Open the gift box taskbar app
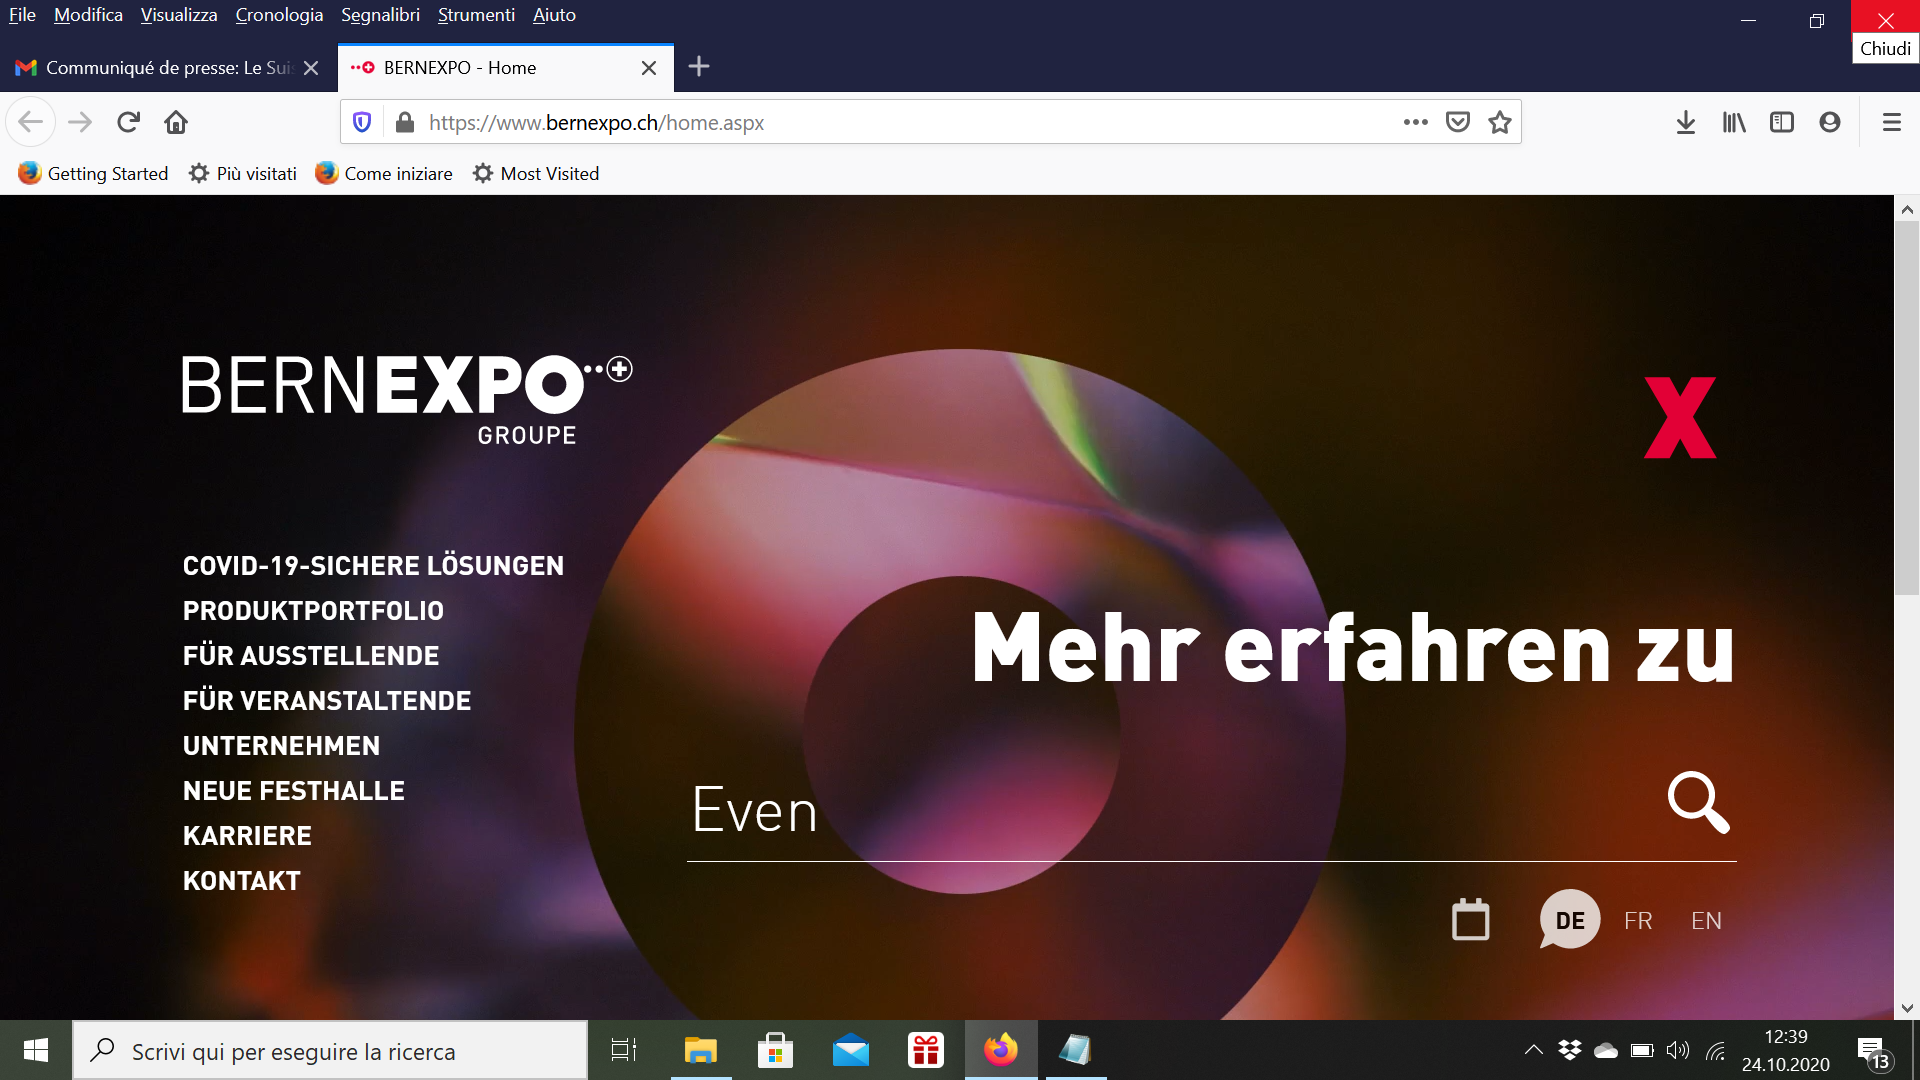Screen dimensions: 1920x1080 pyautogui.click(x=926, y=1050)
